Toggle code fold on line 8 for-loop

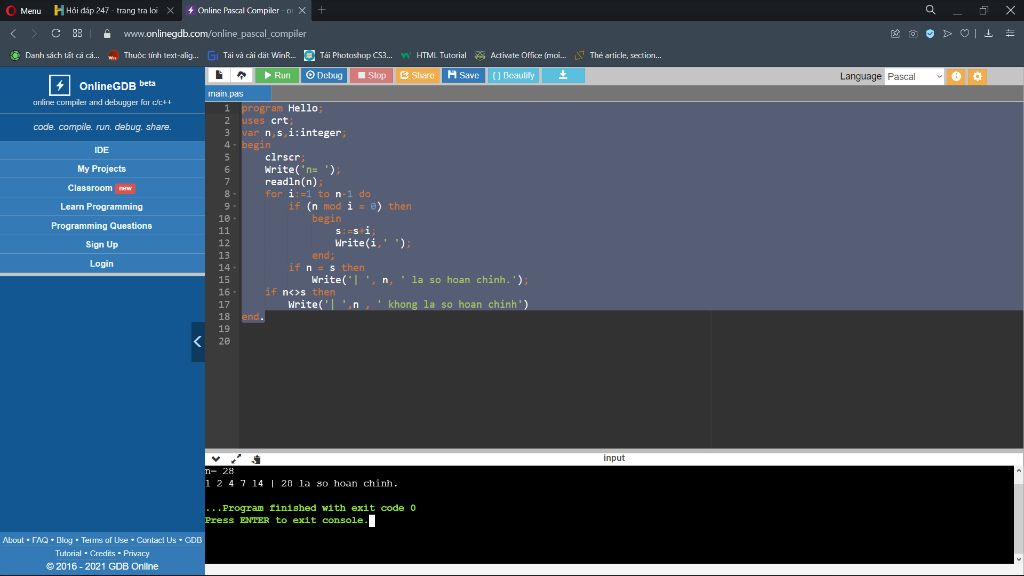click(234, 194)
